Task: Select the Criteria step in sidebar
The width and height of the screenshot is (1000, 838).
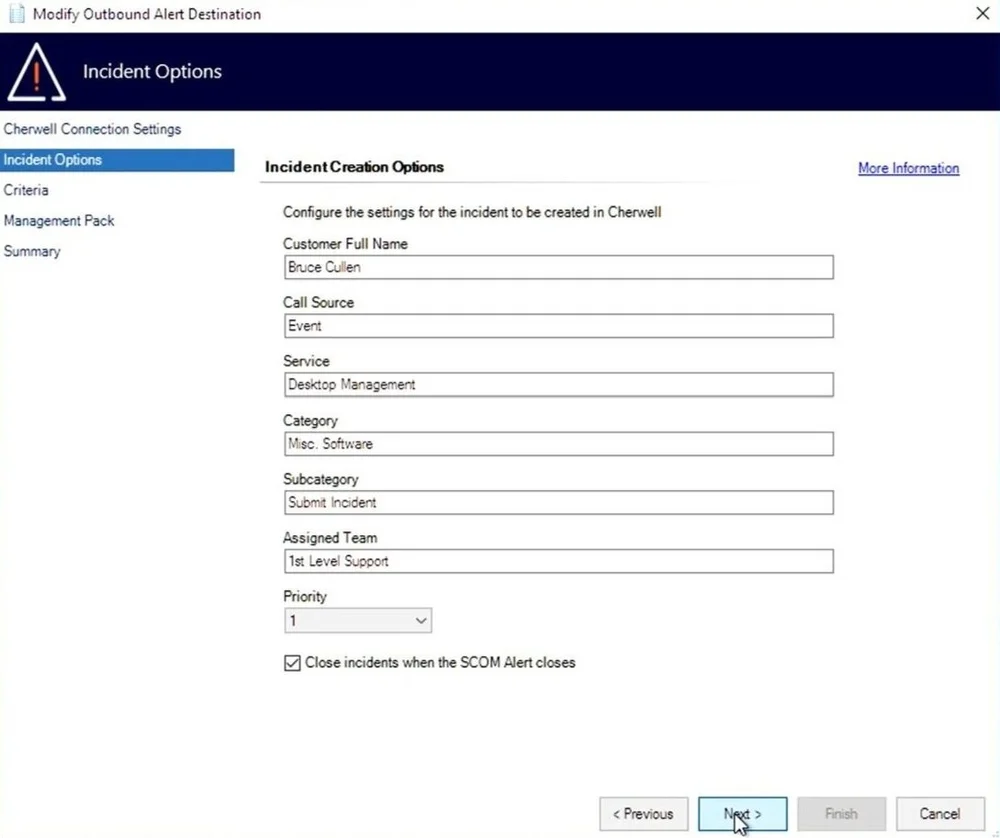Action: coord(26,190)
